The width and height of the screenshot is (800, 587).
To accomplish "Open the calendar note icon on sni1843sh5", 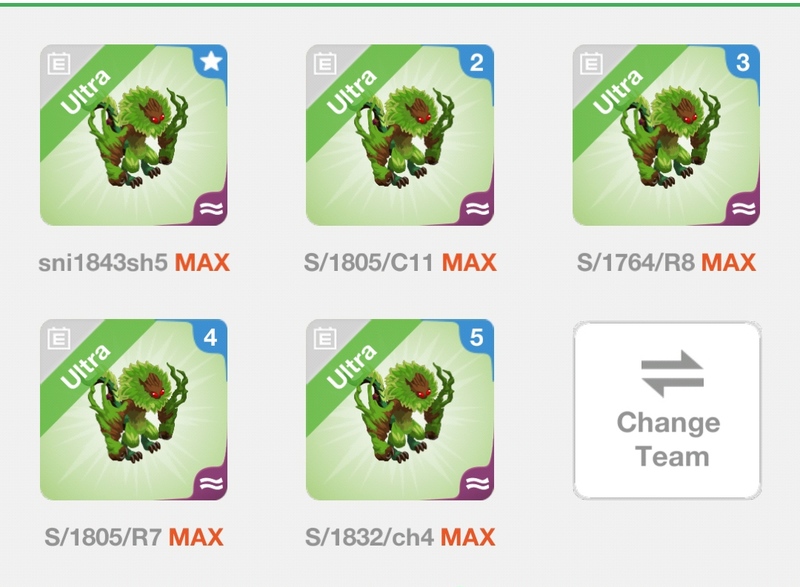I will click(x=59, y=63).
